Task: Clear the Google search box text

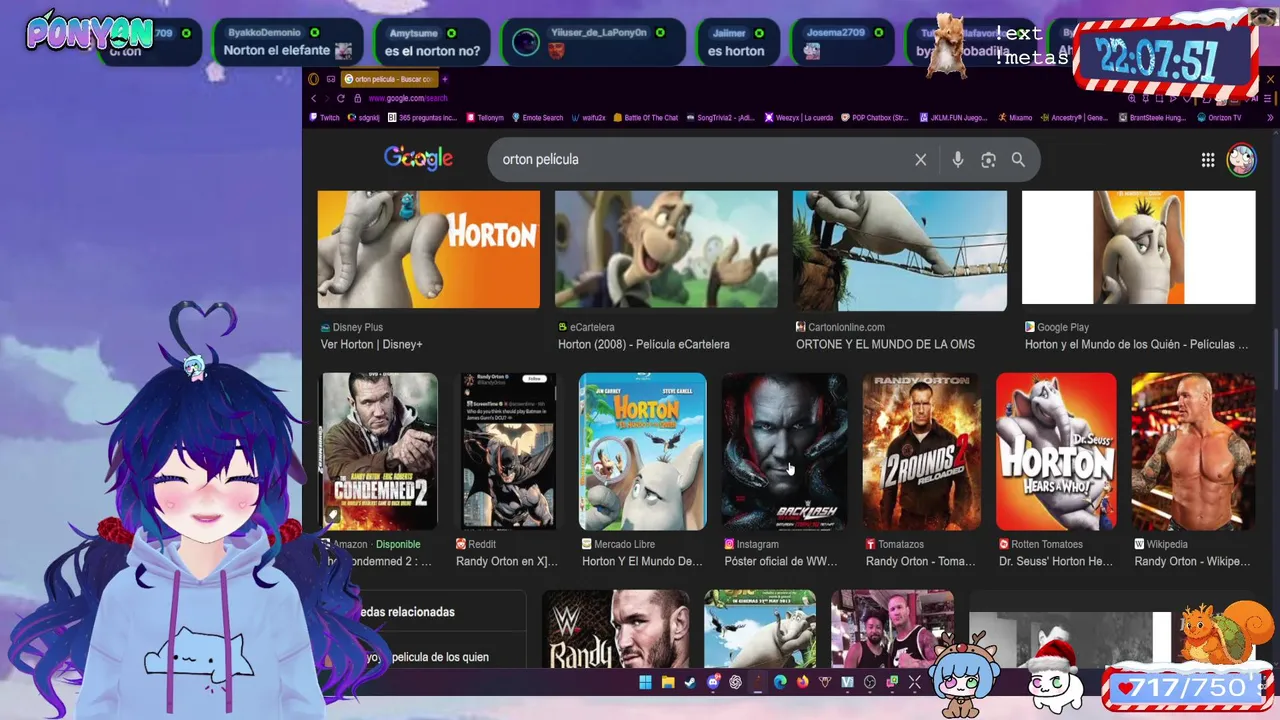Action: coord(920,160)
